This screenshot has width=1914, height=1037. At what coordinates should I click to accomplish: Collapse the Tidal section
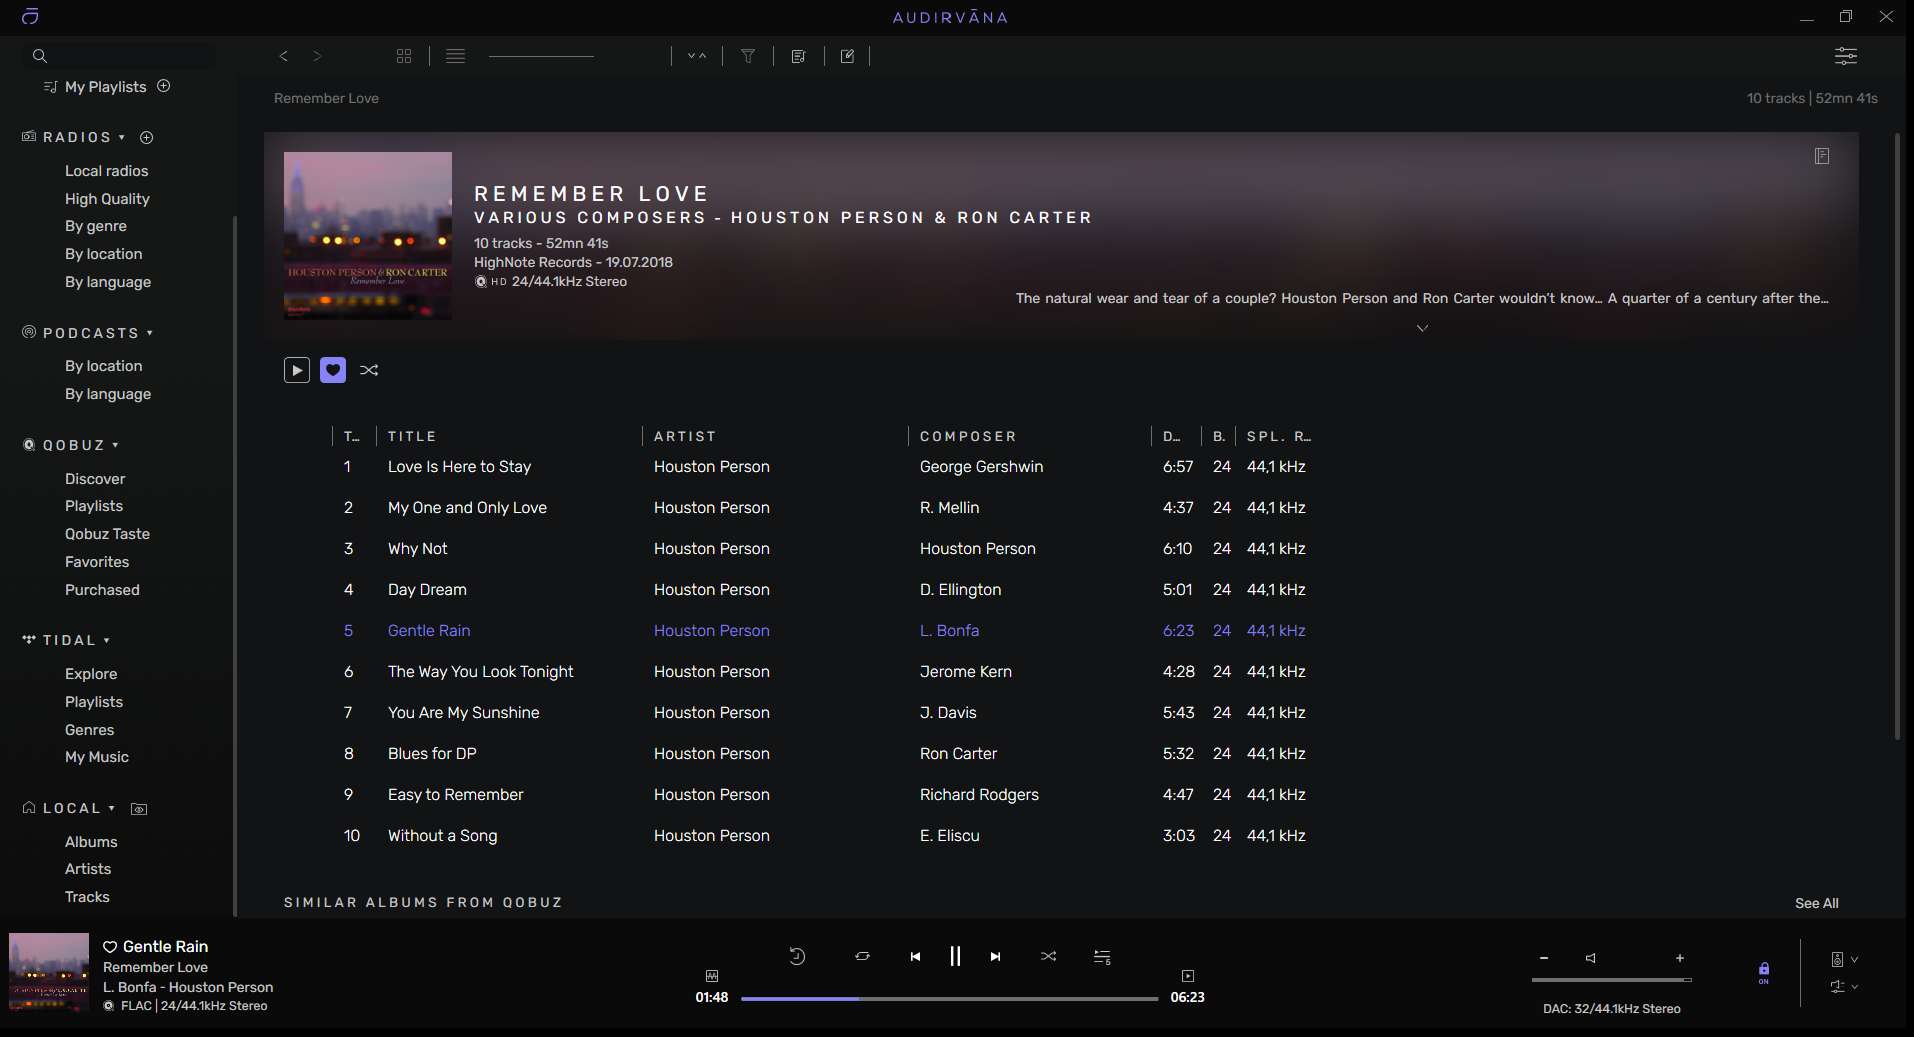pyautogui.click(x=107, y=640)
